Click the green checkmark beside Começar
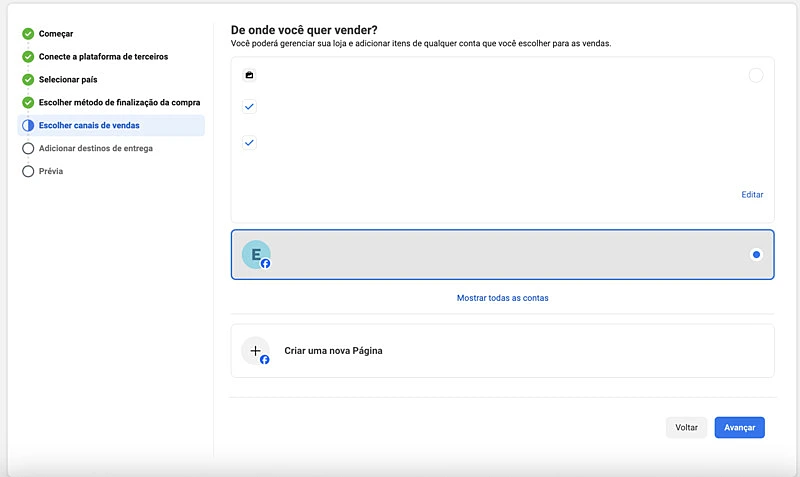Viewport: 800px width, 477px height. tap(28, 34)
